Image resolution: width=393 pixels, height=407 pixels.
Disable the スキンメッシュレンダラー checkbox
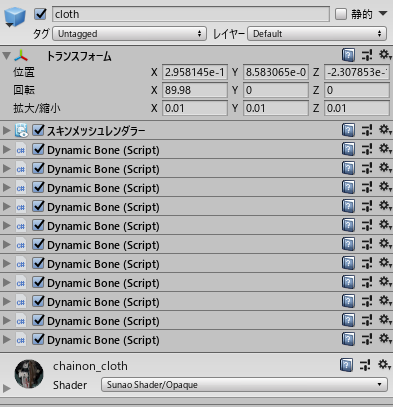pyautogui.click(x=39, y=130)
